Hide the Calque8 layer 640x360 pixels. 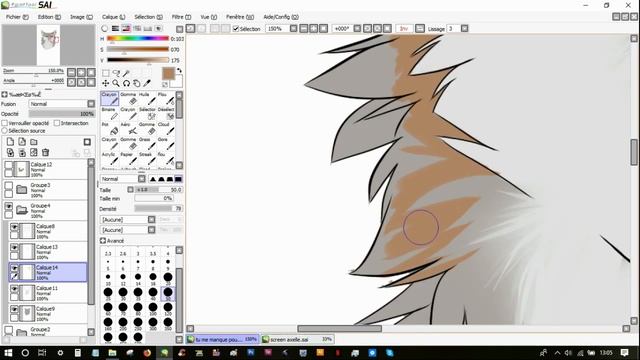pos(14,227)
